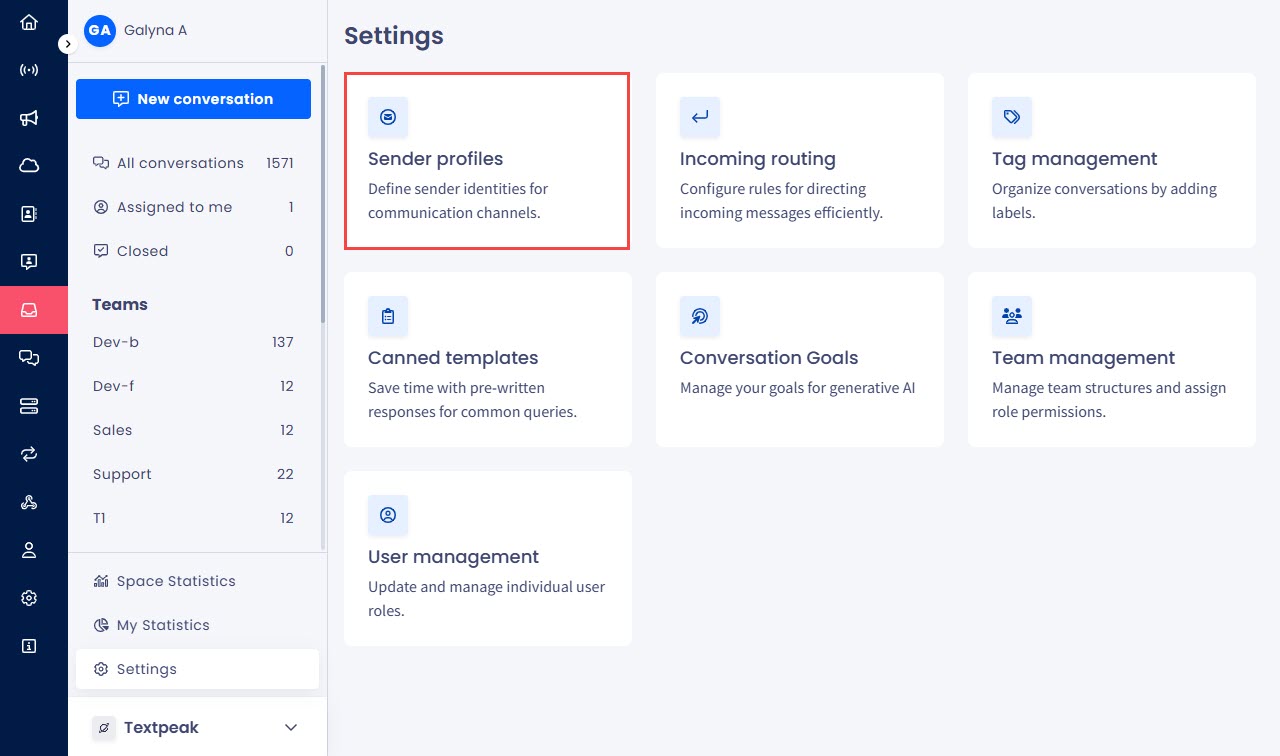The width and height of the screenshot is (1280, 756).
Task: Select the Dev-f team
Action: pyautogui.click(x=193, y=386)
